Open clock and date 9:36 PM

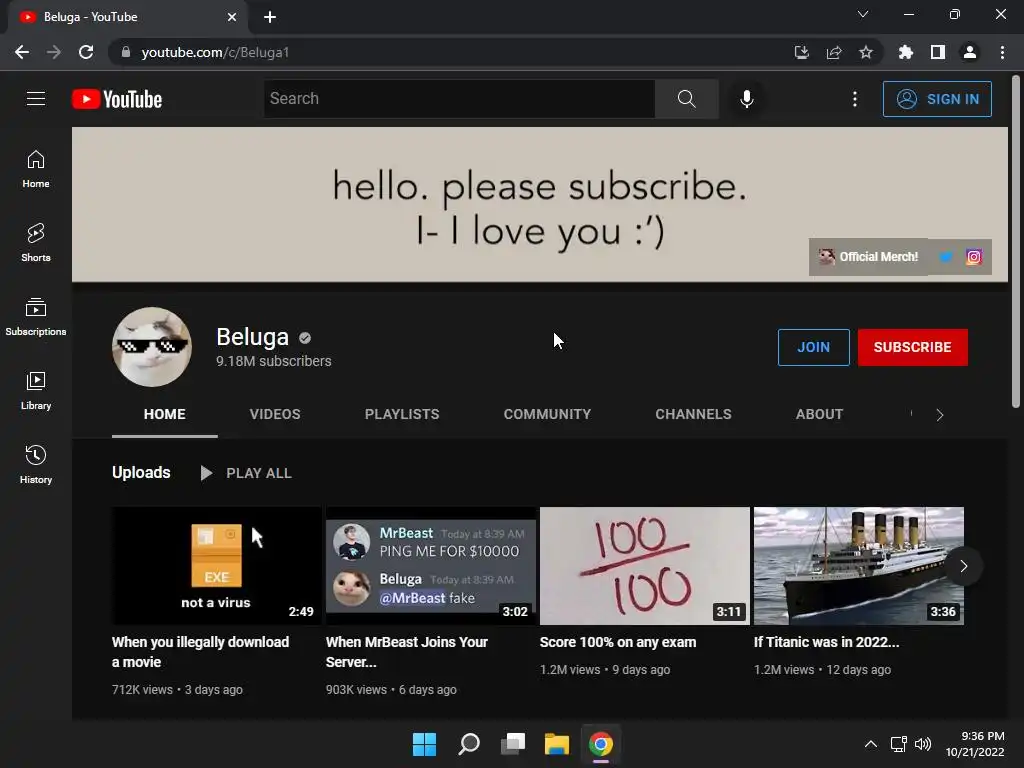point(975,744)
